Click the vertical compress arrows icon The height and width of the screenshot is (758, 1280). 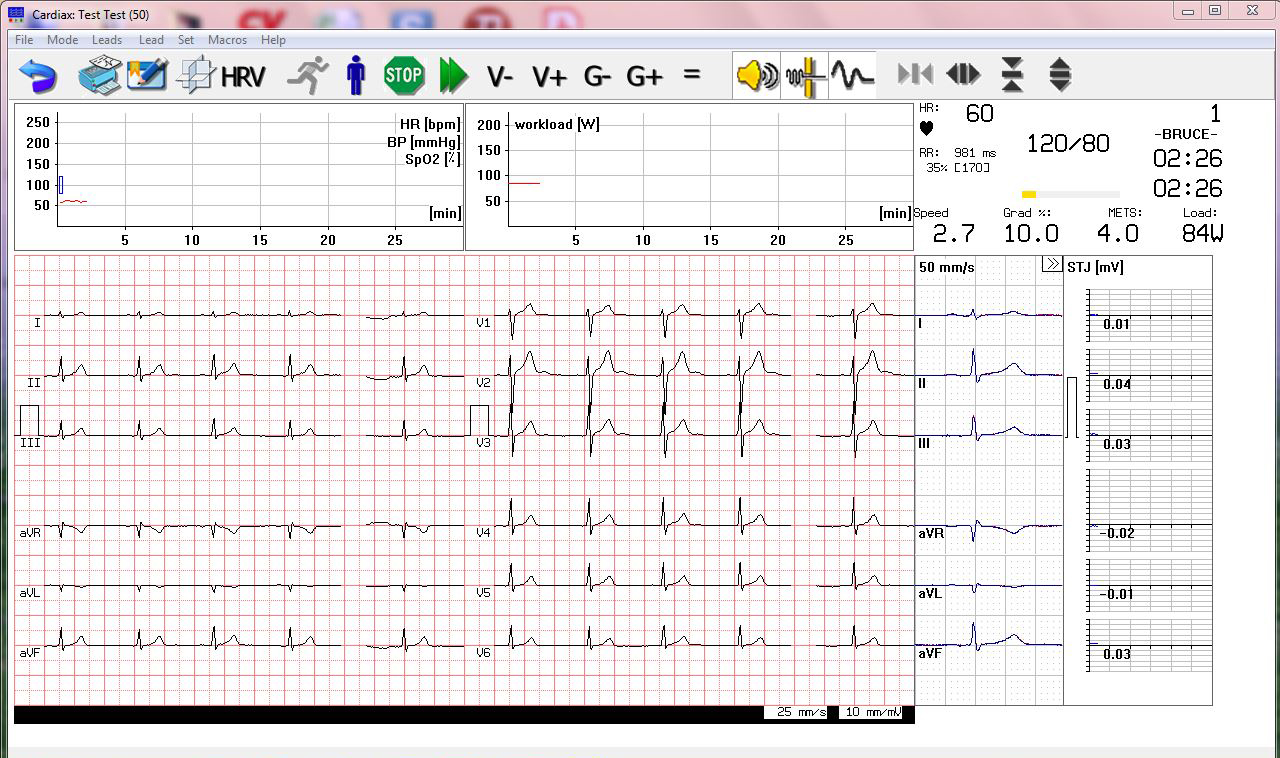pyautogui.click(x=1012, y=76)
